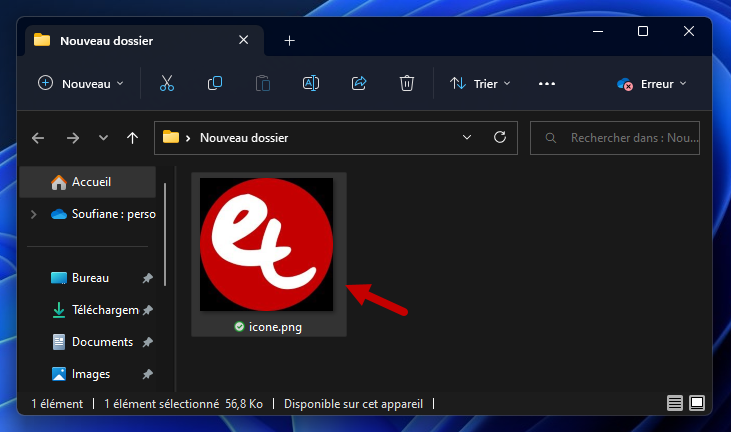This screenshot has height=432, width=731.
Task: Open the OneDrive Erreur status dropdown
Action: (x=652, y=84)
